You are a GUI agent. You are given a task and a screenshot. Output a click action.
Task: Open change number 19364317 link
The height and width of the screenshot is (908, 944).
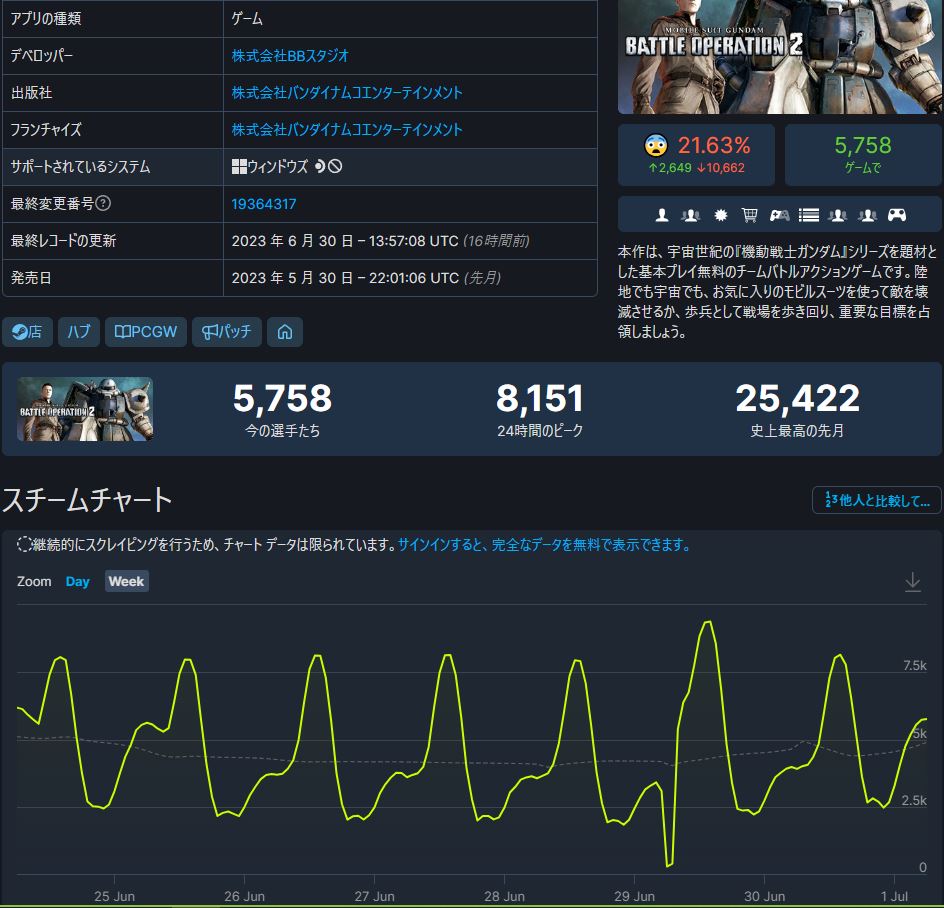tap(264, 204)
